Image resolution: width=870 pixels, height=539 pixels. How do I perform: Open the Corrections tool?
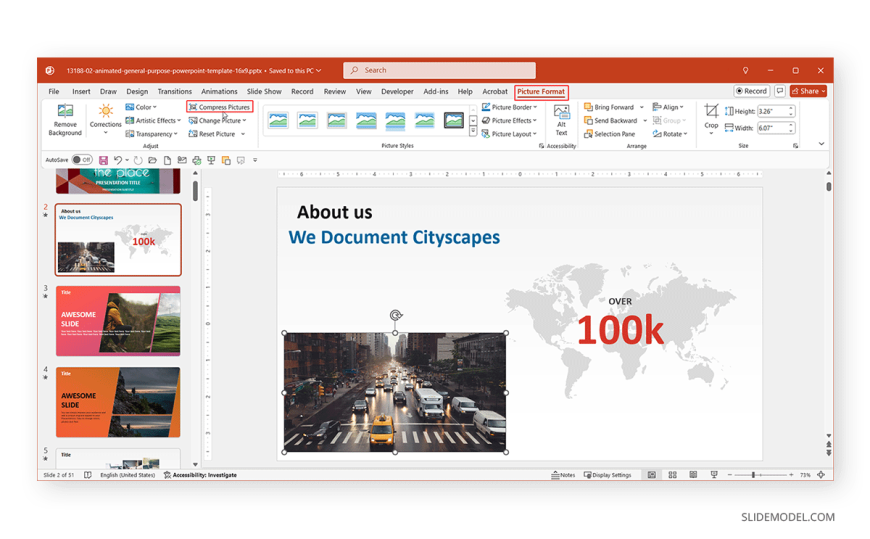(x=105, y=118)
